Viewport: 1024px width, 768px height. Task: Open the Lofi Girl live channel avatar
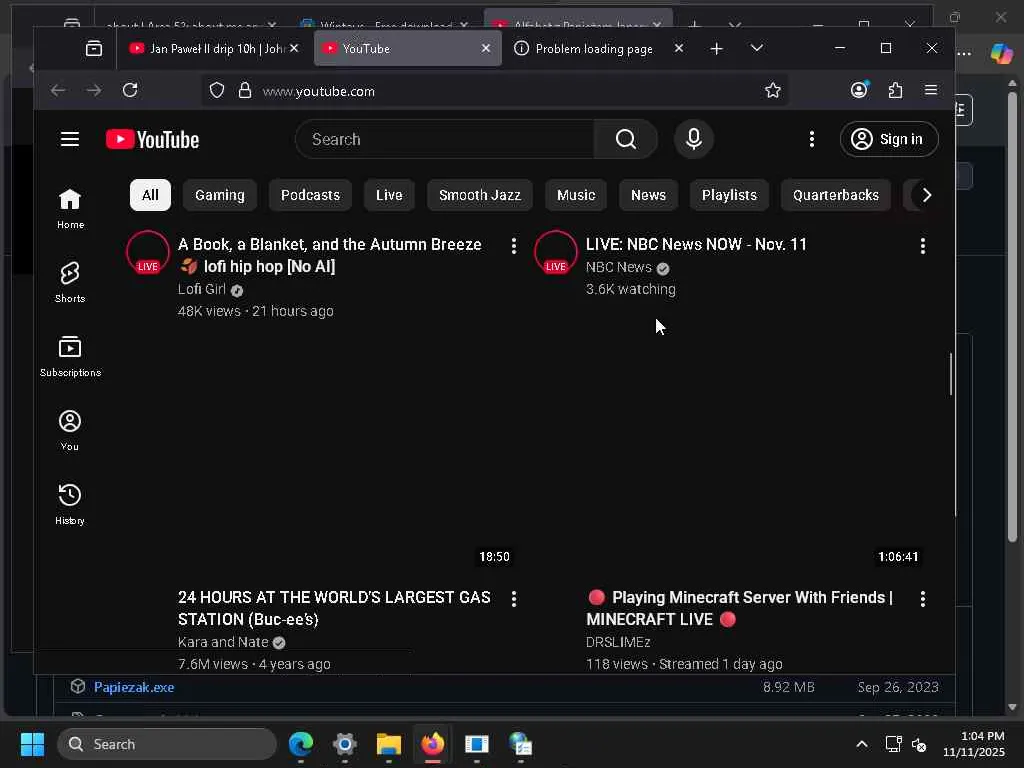point(148,252)
